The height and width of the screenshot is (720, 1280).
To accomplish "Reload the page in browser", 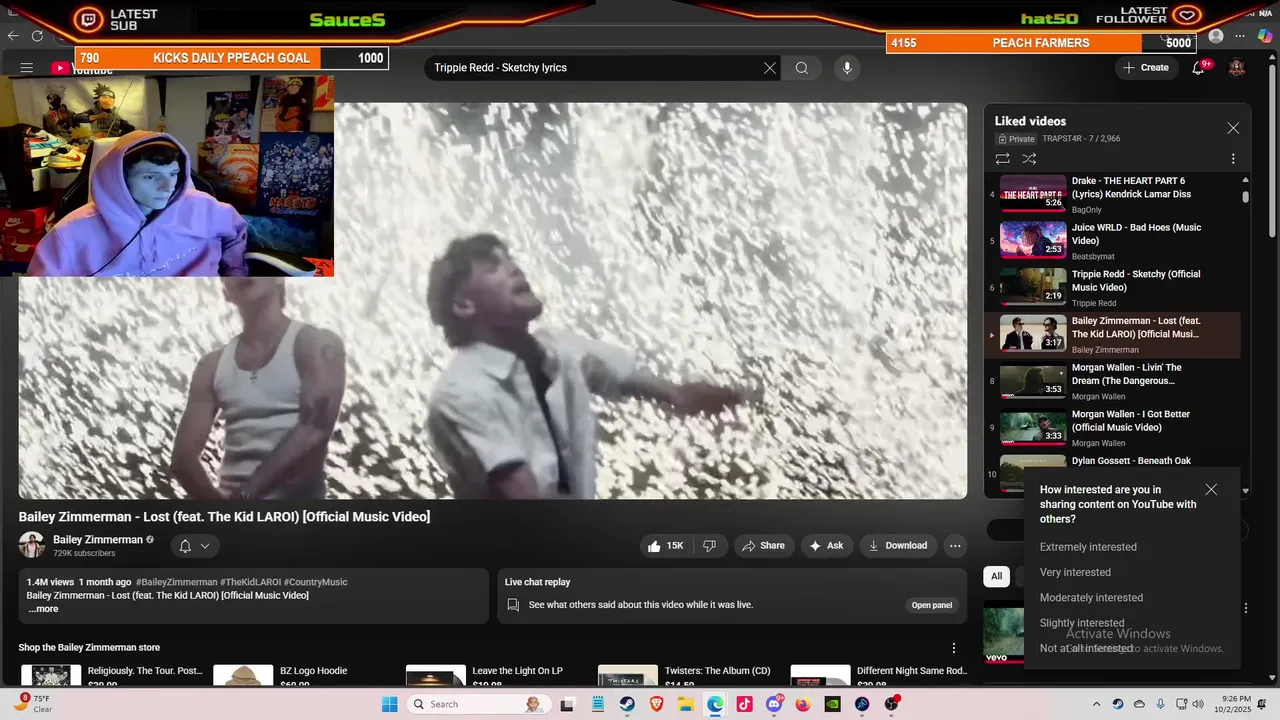I will pos(37,36).
